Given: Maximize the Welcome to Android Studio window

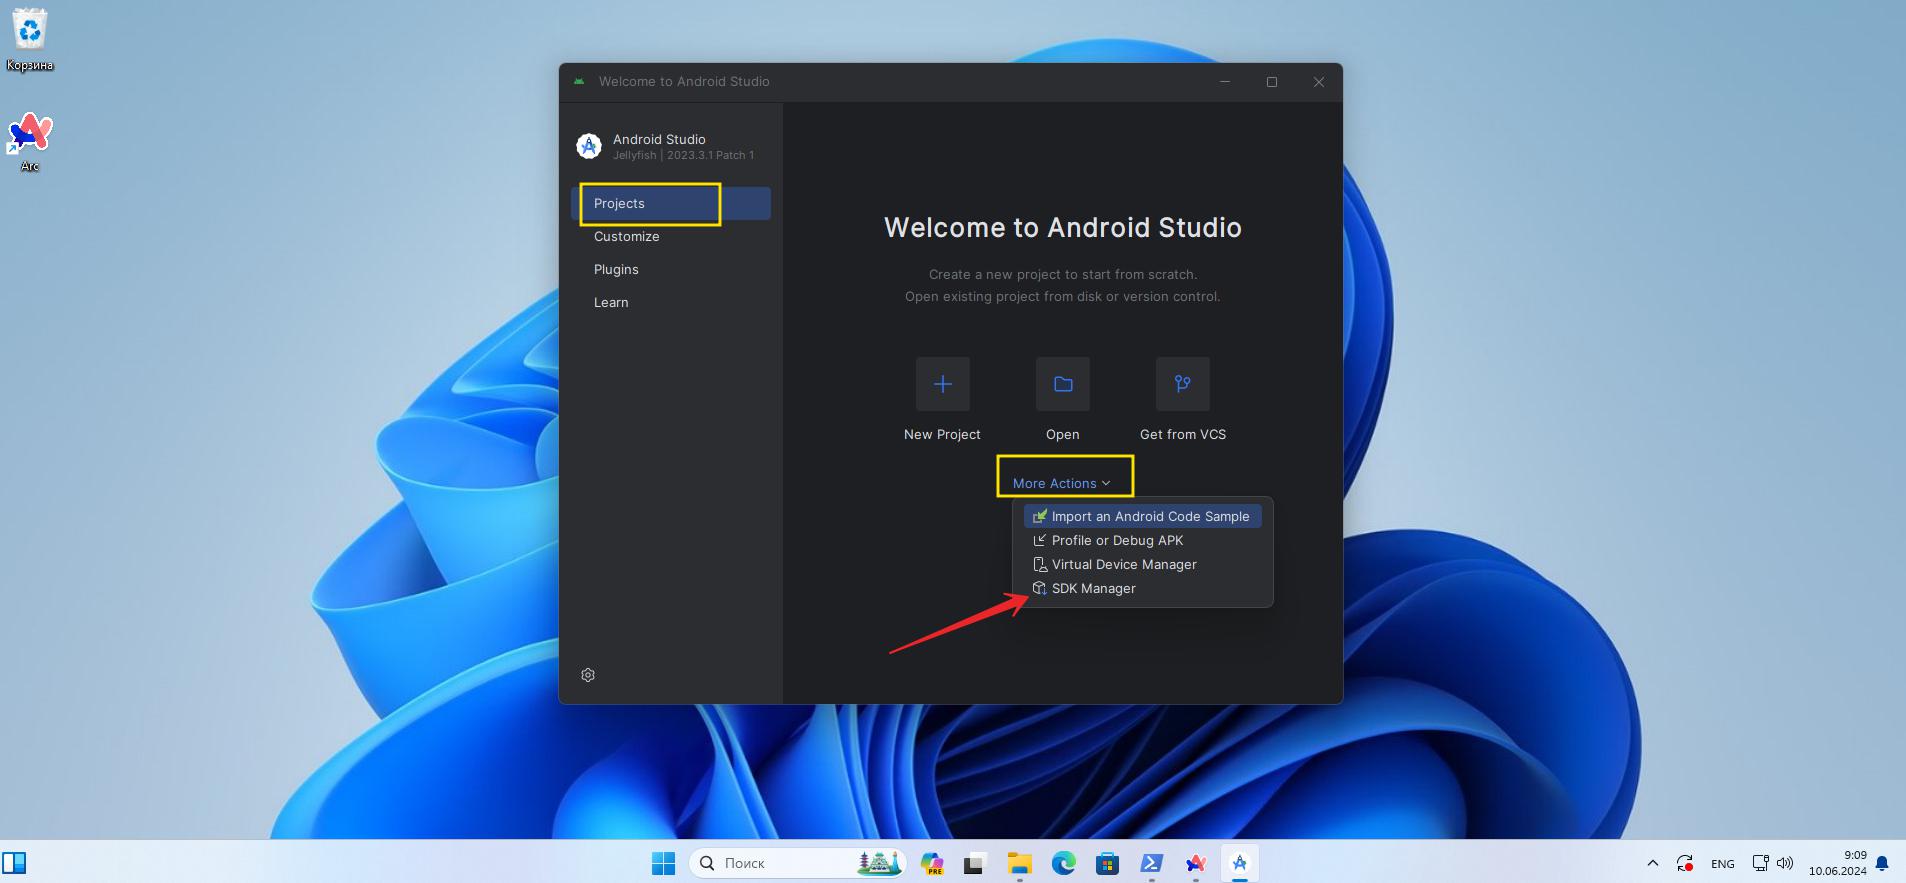Looking at the screenshot, I should click(x=1272, y=82).
